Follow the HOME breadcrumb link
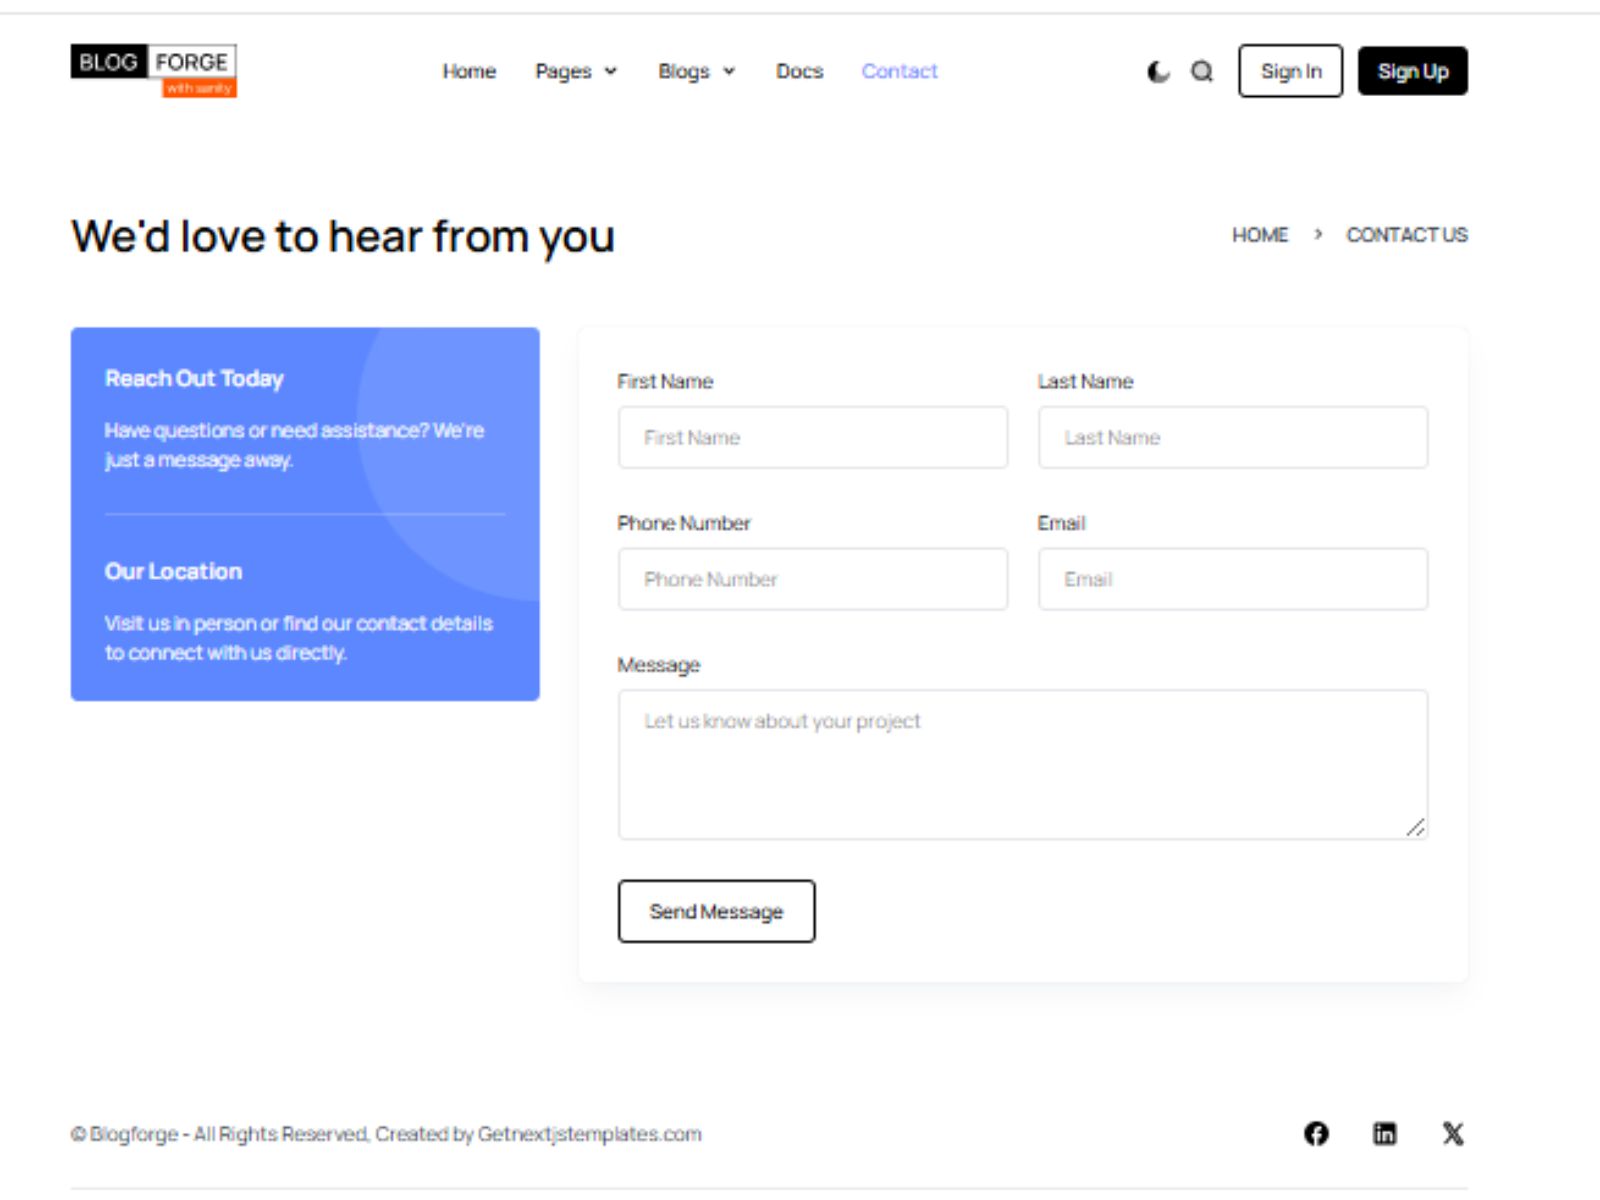The width and height of the screenshot is (1600, 1200). 1260,235
